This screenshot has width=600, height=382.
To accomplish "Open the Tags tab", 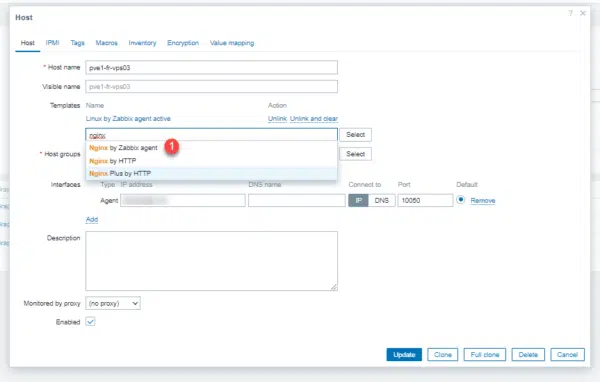I will [x=77, y=43].
